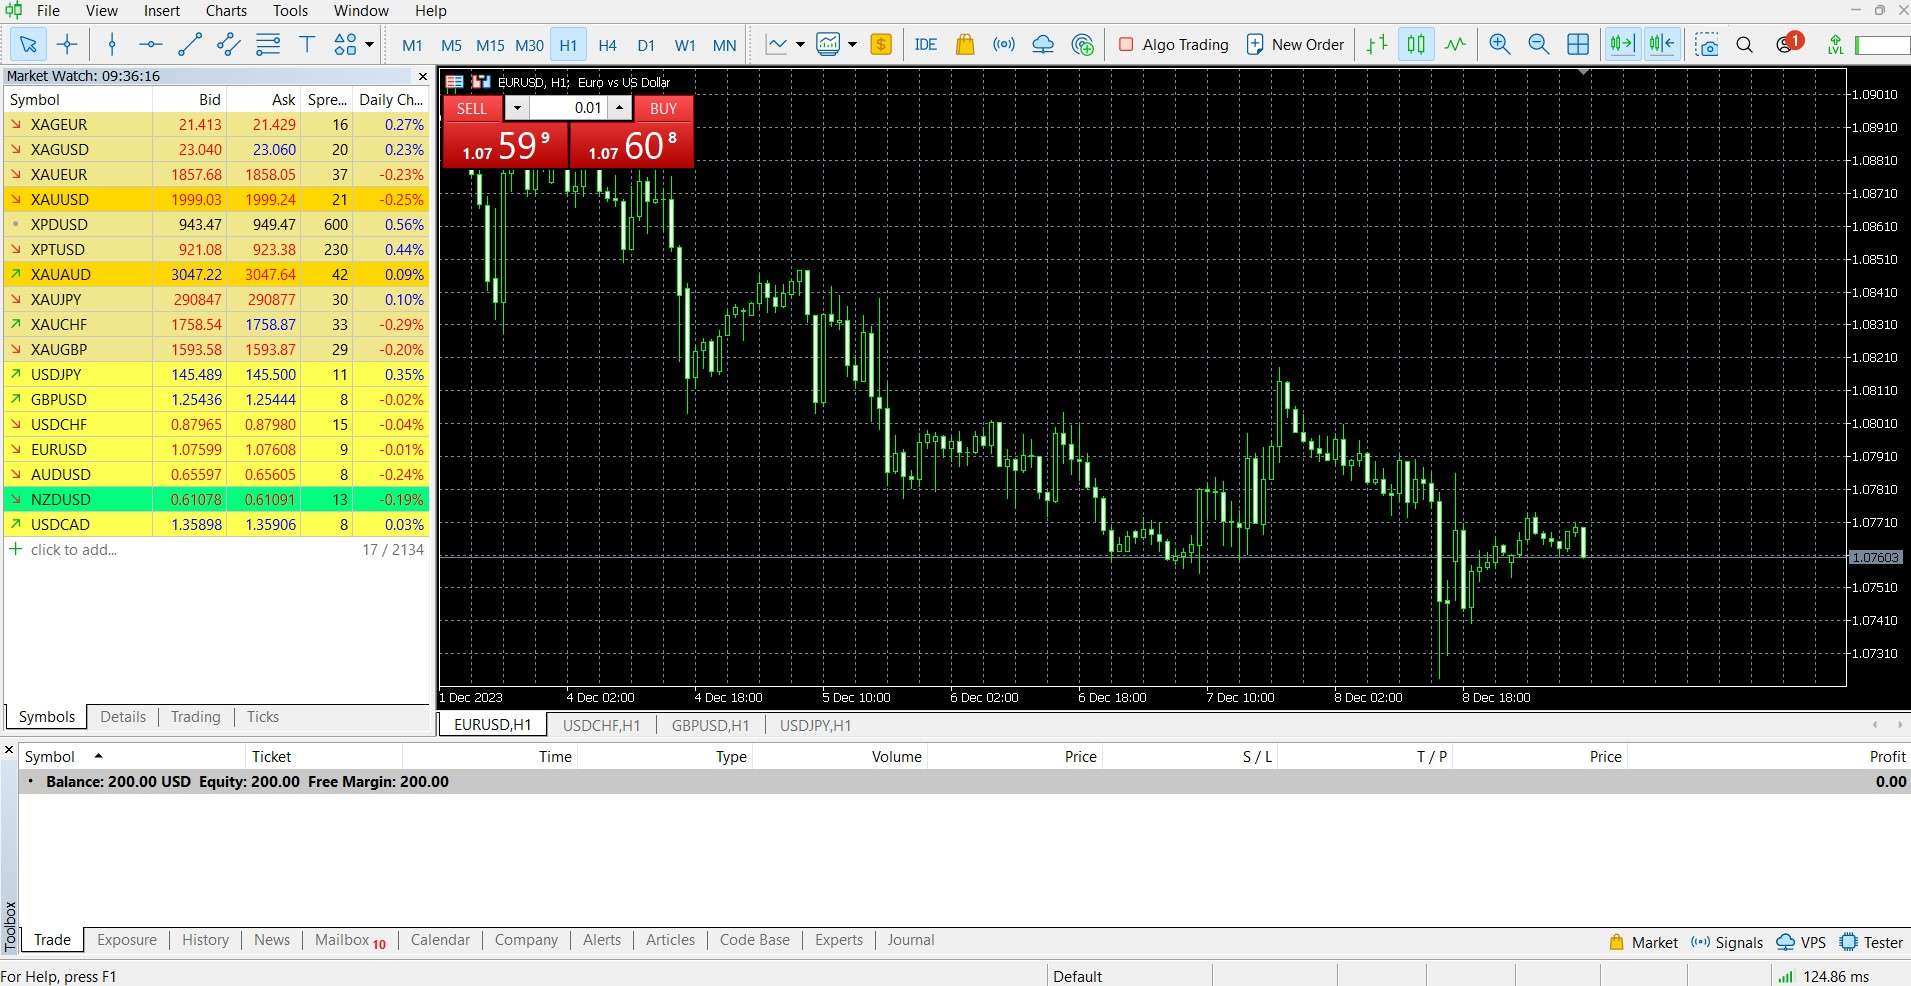Click the MQL5 cloud network icon
This screenshot has height=986, width=1911.
pyautogui.click(x=1082, y=44)
